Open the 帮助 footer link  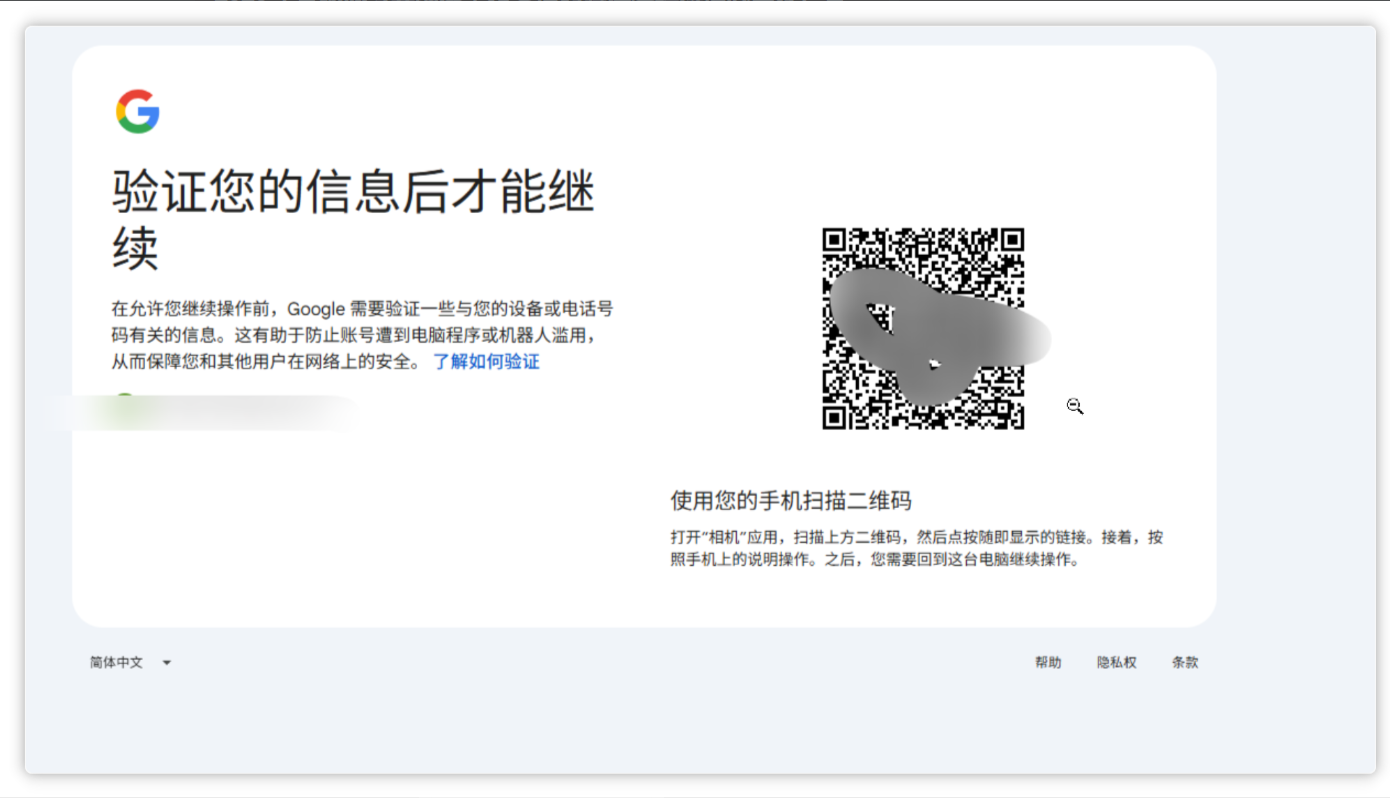[x=1048, y=662]
